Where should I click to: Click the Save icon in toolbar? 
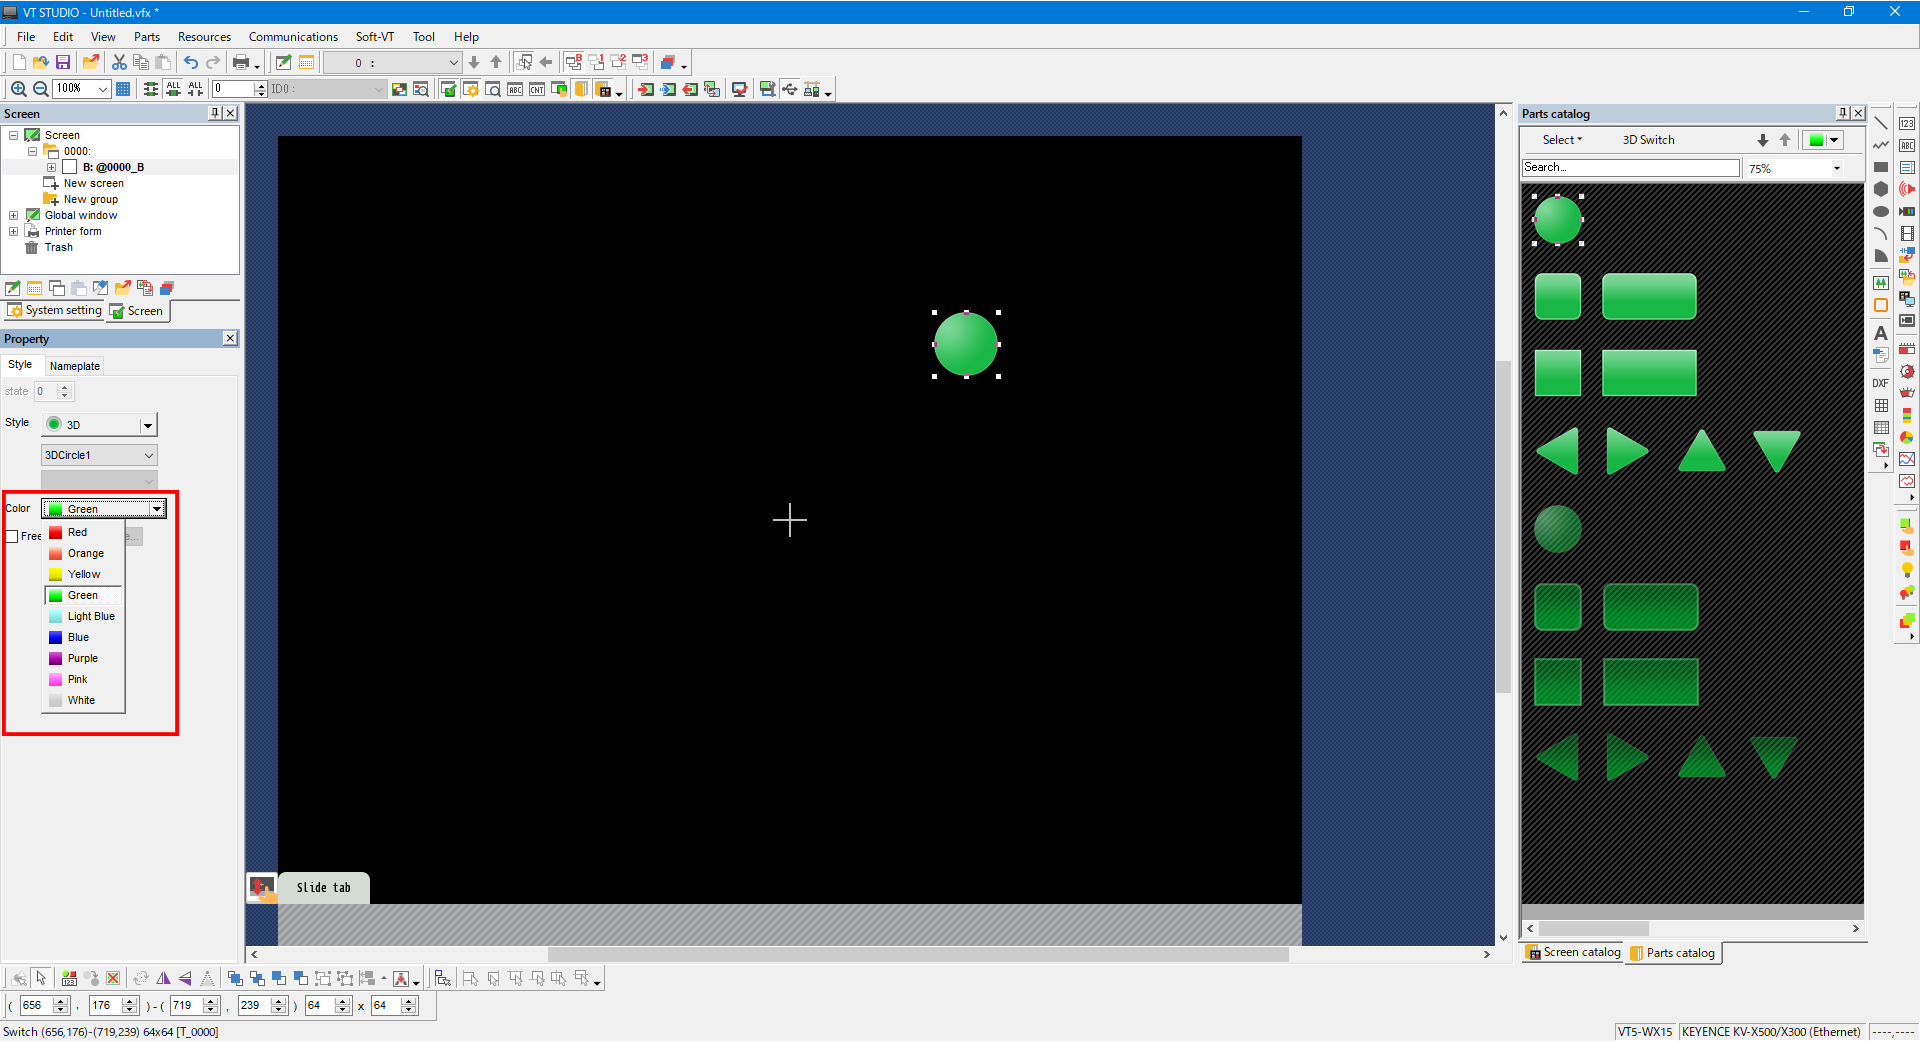click(63, 62)
